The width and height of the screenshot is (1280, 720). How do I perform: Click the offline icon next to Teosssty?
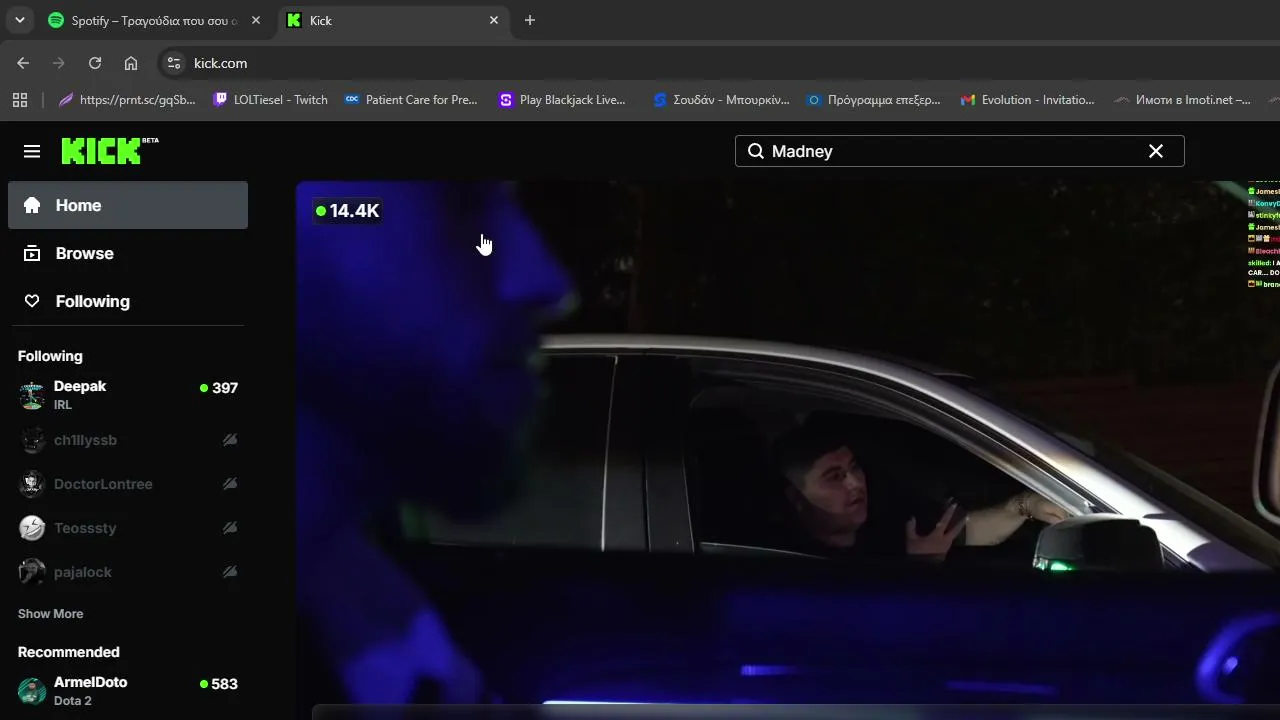pyautogui.click(x=230, y=528)
